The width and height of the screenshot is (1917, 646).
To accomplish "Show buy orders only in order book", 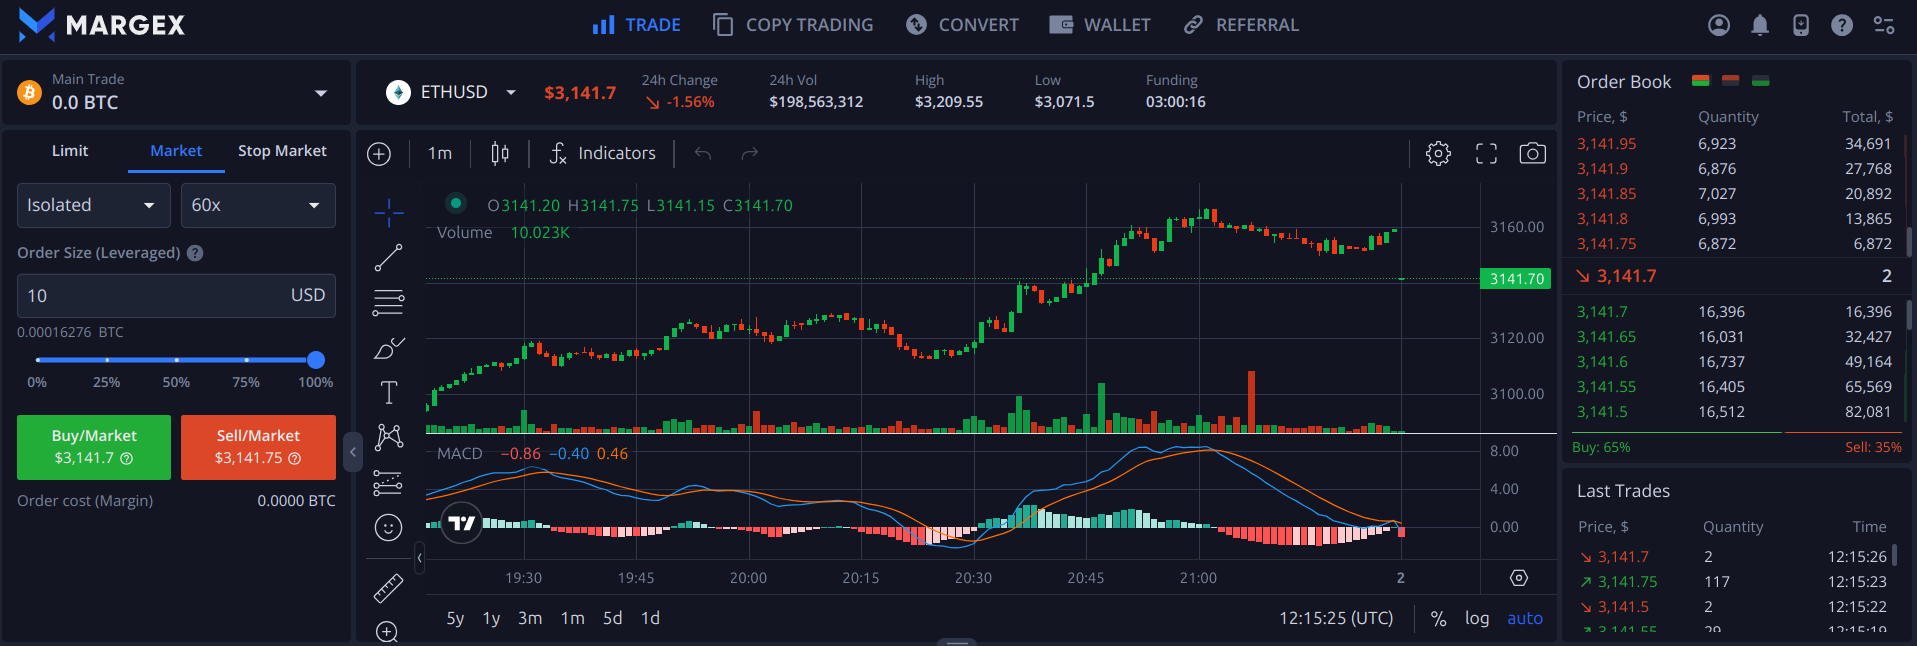I will 1761,81.
